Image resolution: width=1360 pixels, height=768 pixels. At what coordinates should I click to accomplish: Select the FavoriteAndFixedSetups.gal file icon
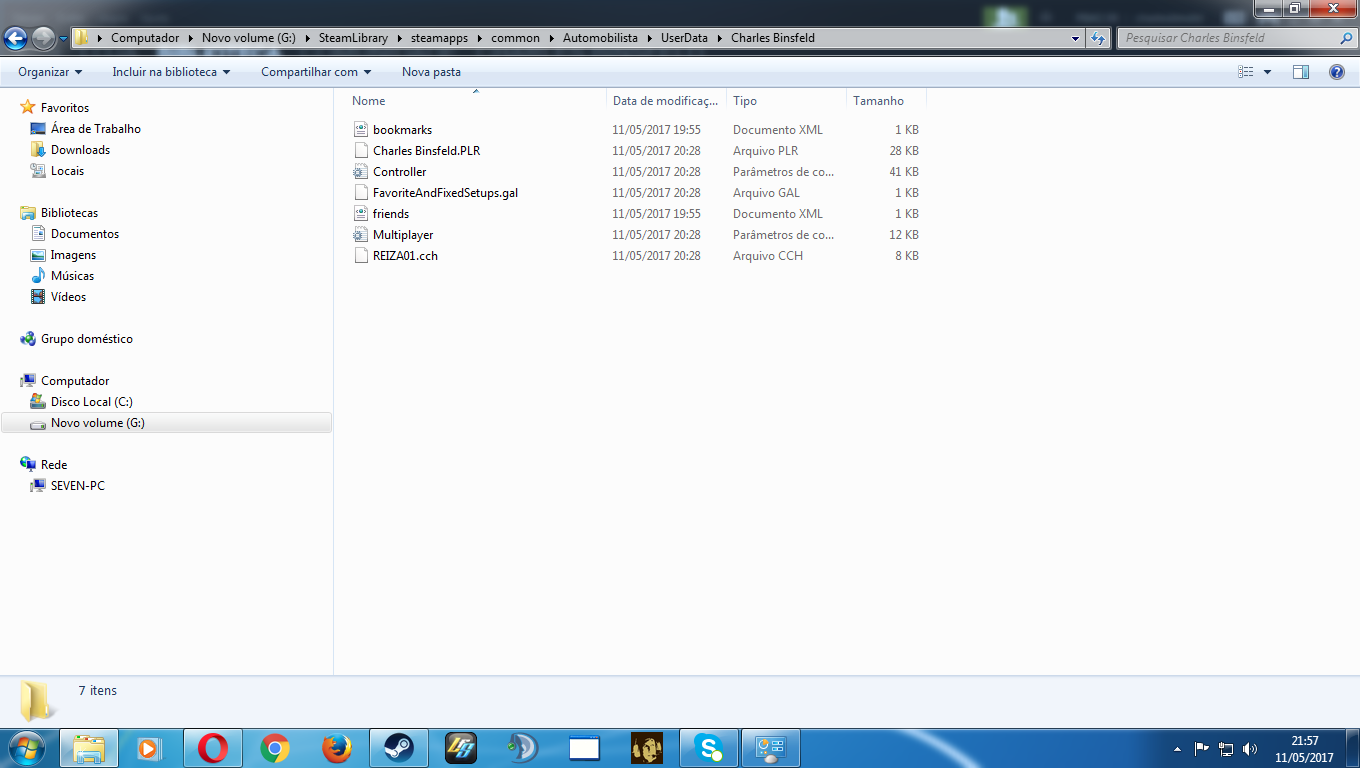(x=361, y=193)
